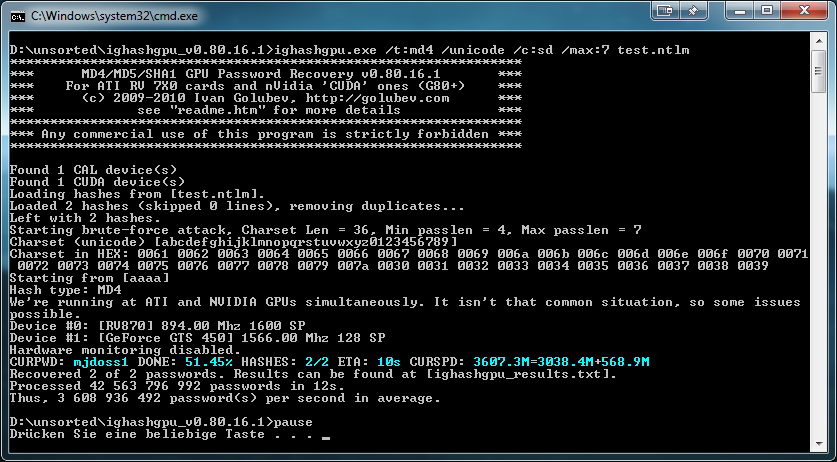Click the vertical scrollbar thumb
The image size is (837, 462).
click(818, 72)
